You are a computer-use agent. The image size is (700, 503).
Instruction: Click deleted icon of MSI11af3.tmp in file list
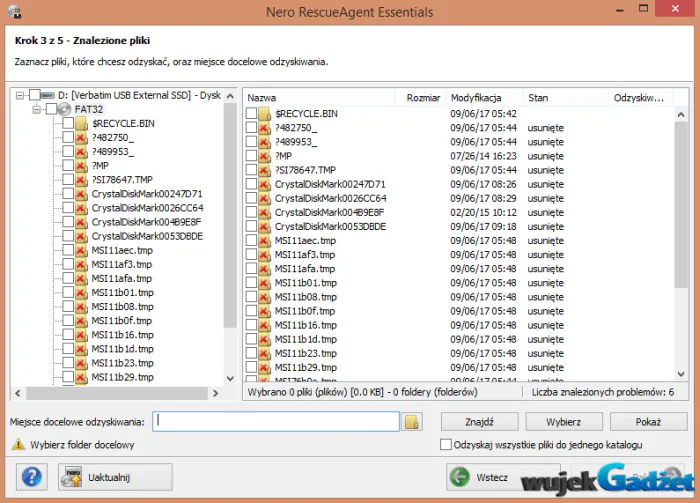click(265, 255)
